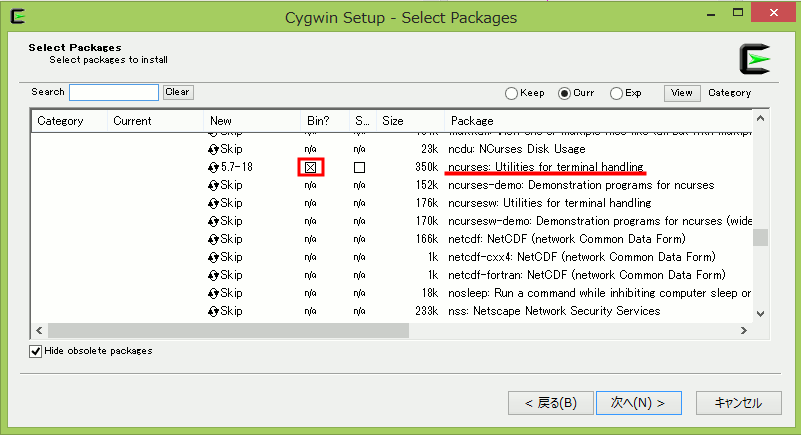Click the Cygwin icon in the title bar
801x435 pixels.
15,16
